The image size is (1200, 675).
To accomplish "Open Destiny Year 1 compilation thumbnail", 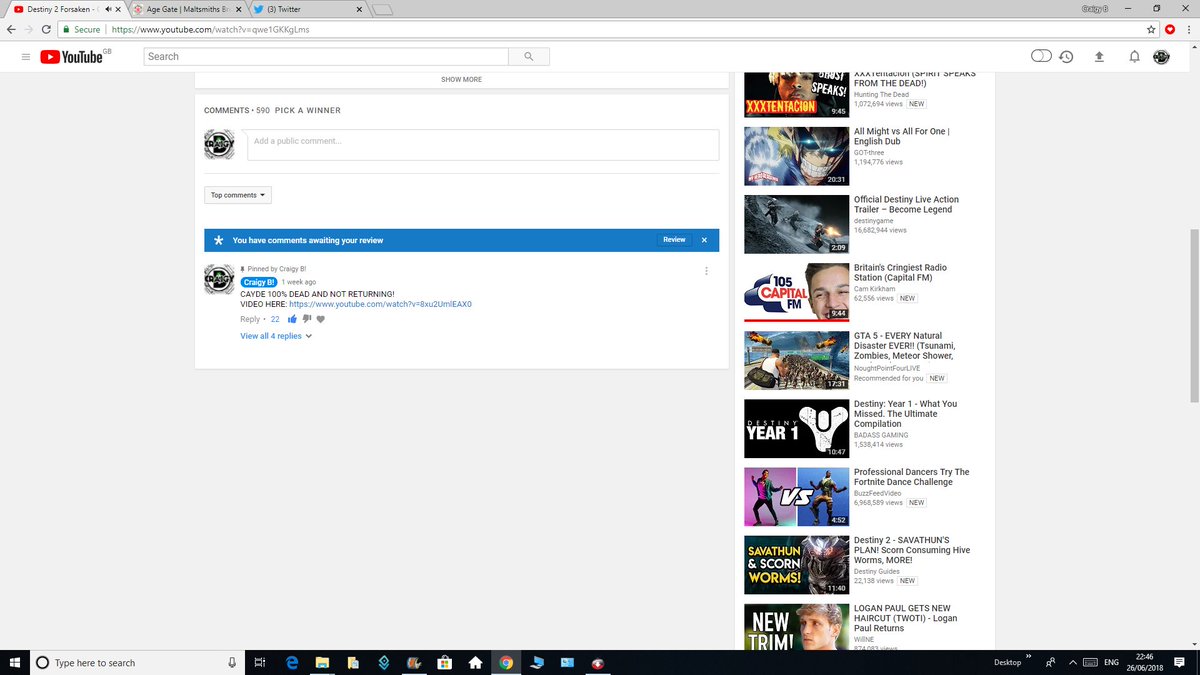I will coord(797,429).
